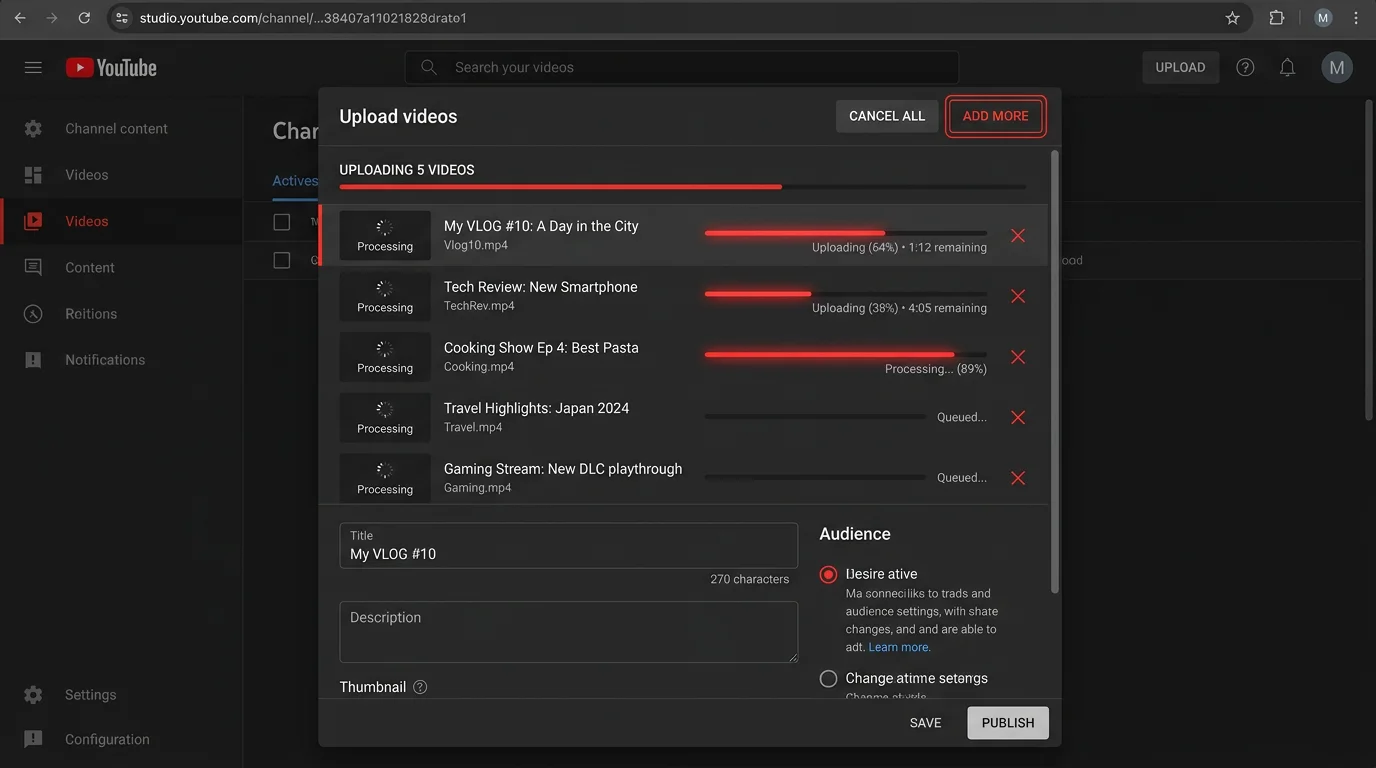
Task: Click the Thumbnail help question icon
Action: click(420, 687)
